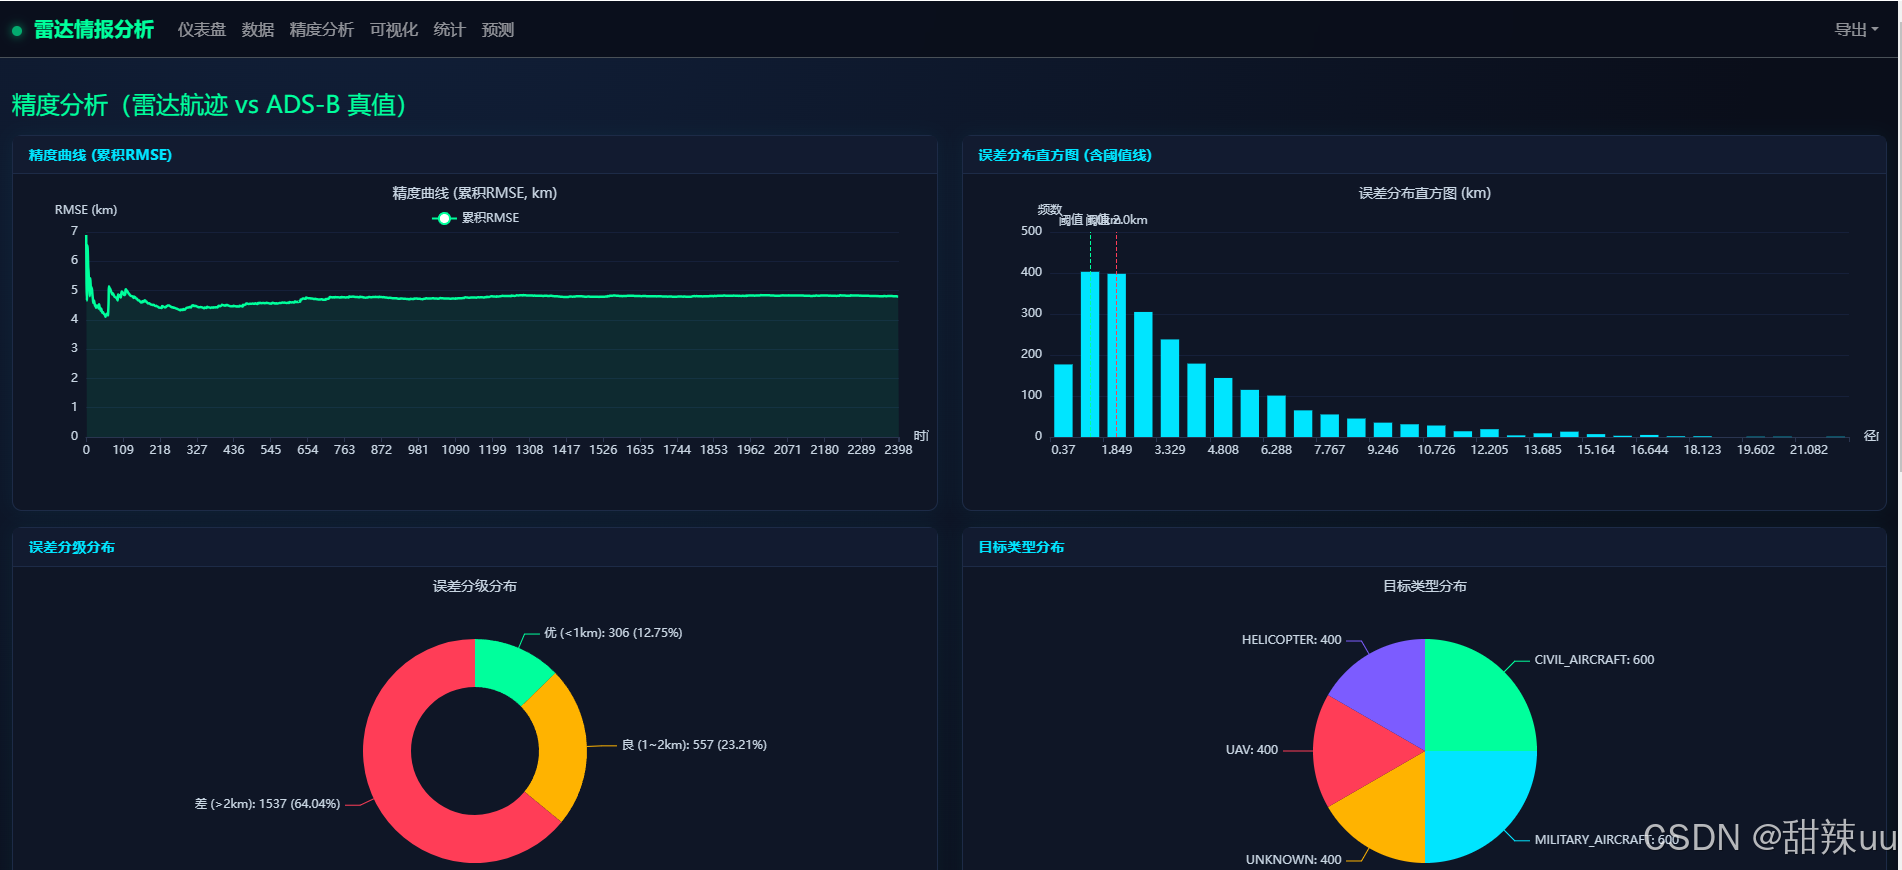Open the 仪表盘 menu item

coord(202,30)
